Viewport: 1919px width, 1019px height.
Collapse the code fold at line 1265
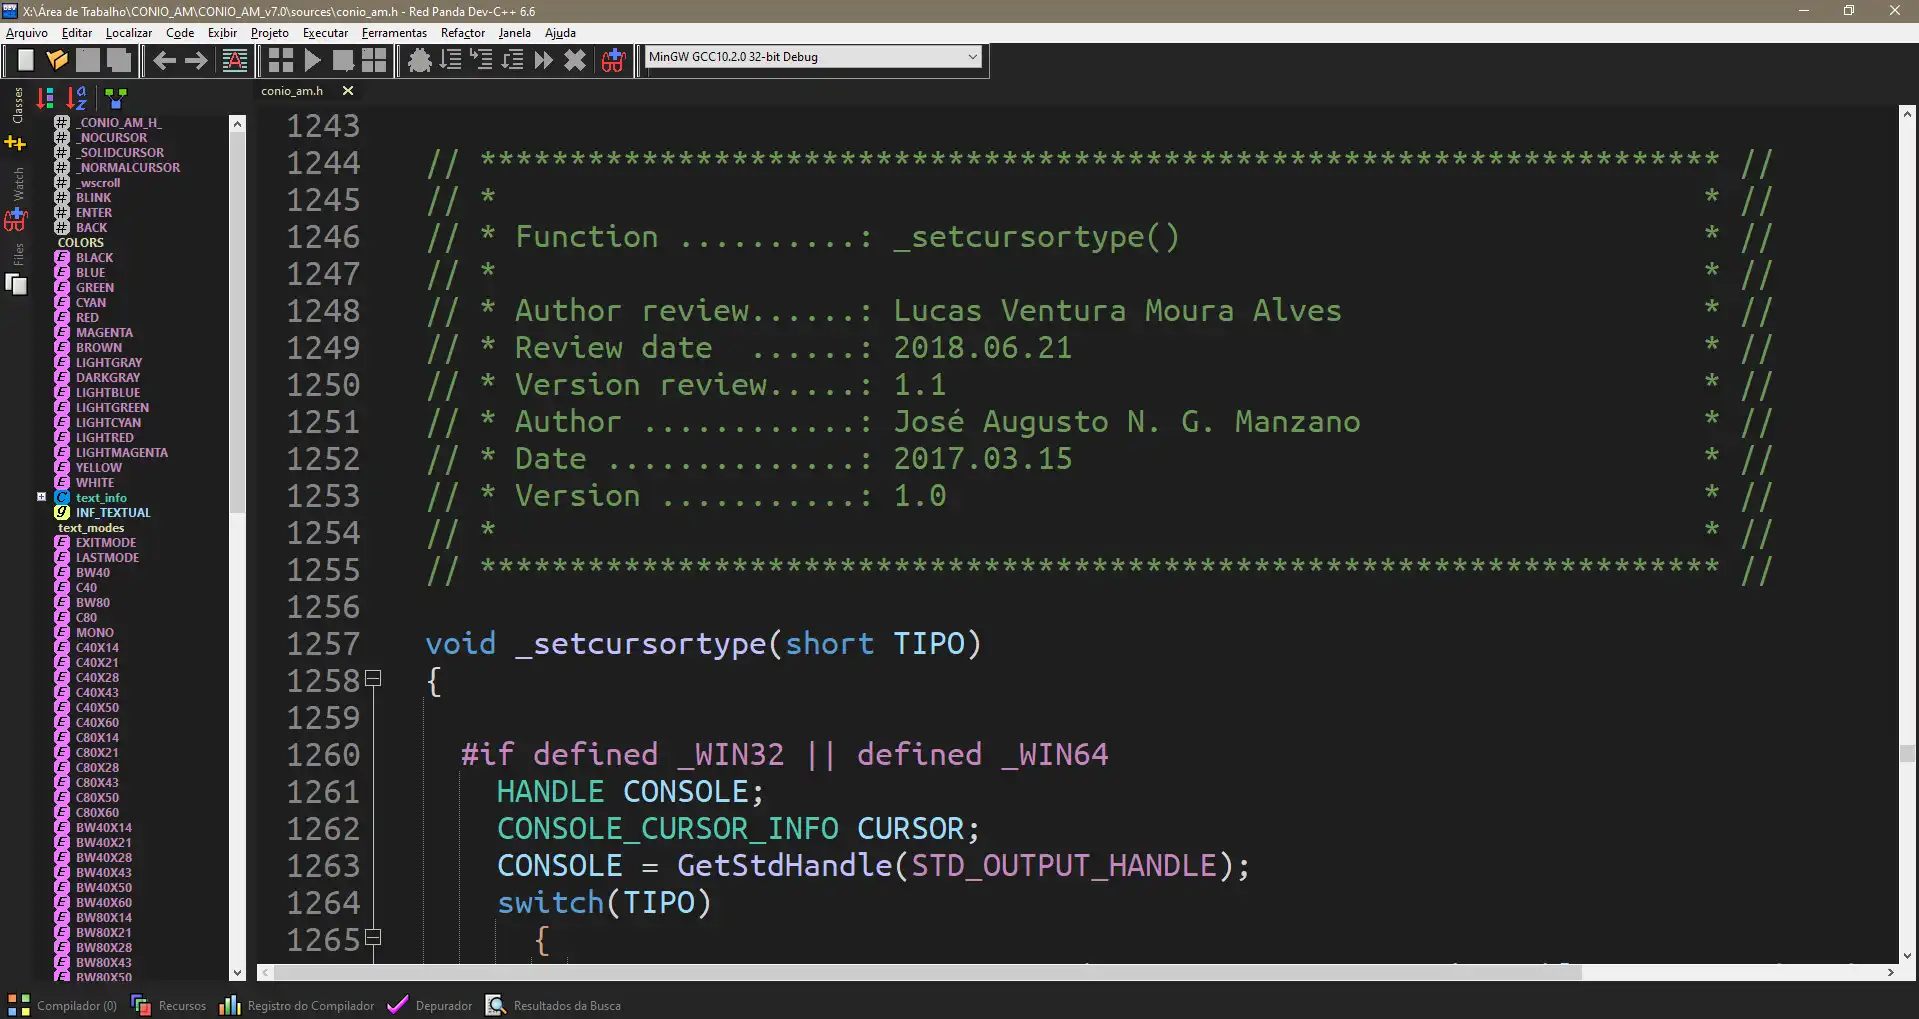pos(373,938)
